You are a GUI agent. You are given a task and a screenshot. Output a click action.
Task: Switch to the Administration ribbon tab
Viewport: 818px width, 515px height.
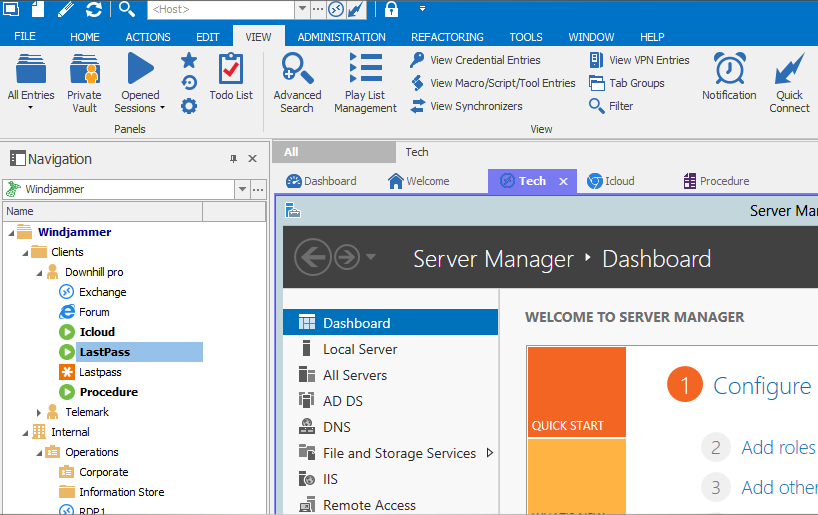pyautogui.click(x=341, y=37)
